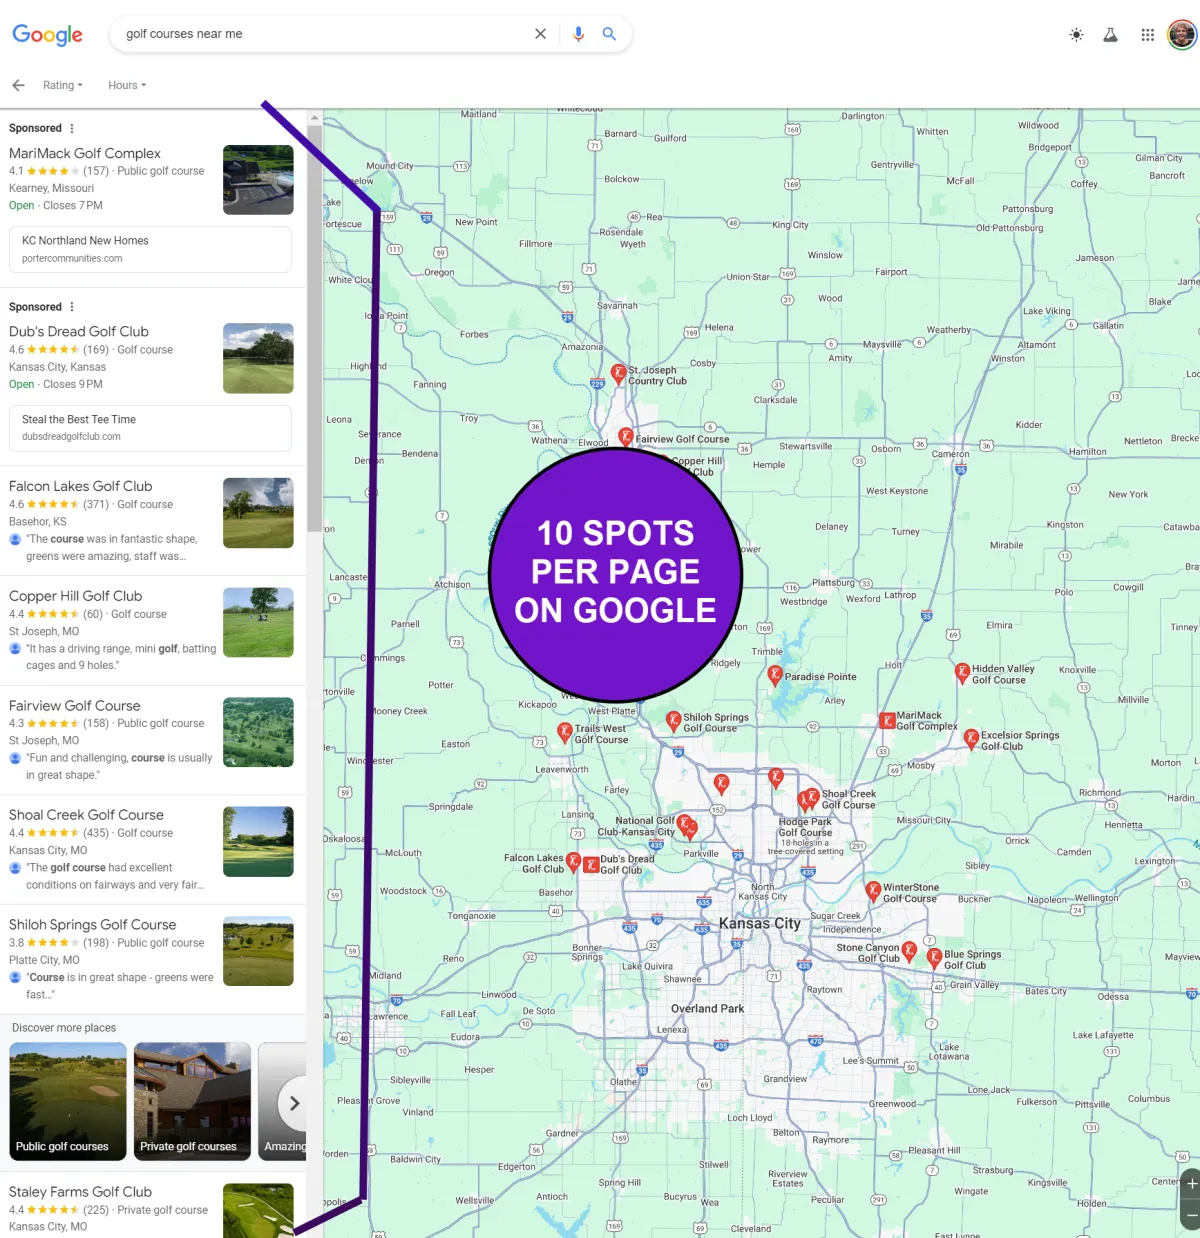Click Paradise Pointe map pin
The height and width of the screenshot is (1238, 1200).
pos(775,675)
